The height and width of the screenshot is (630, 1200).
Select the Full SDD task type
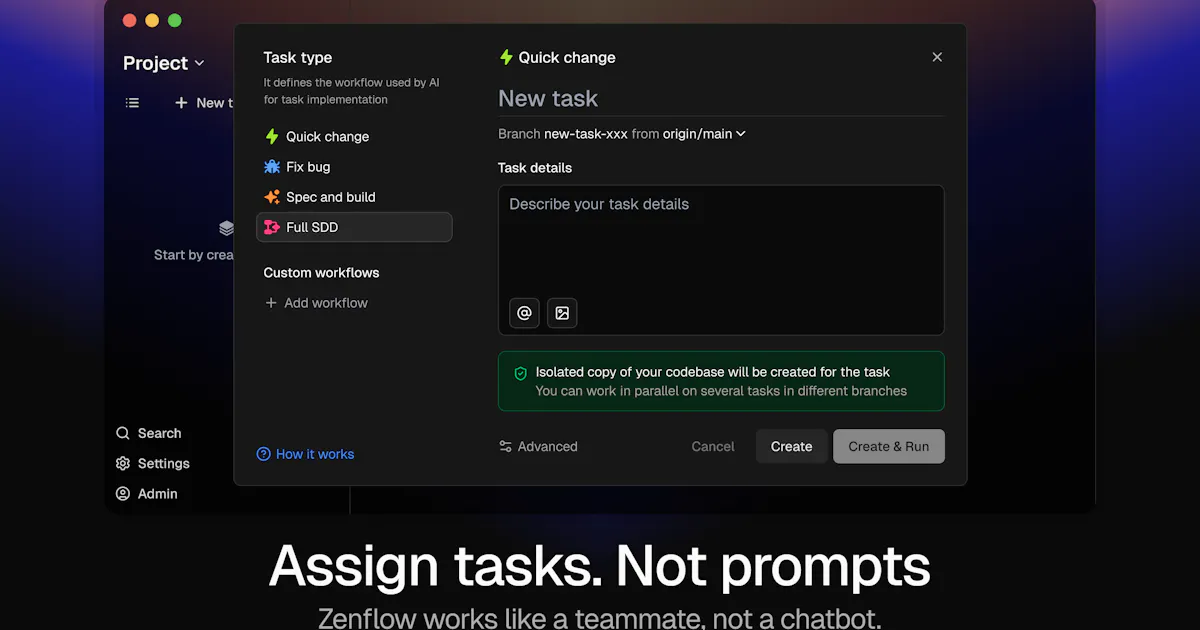click(x=354, y=227)
